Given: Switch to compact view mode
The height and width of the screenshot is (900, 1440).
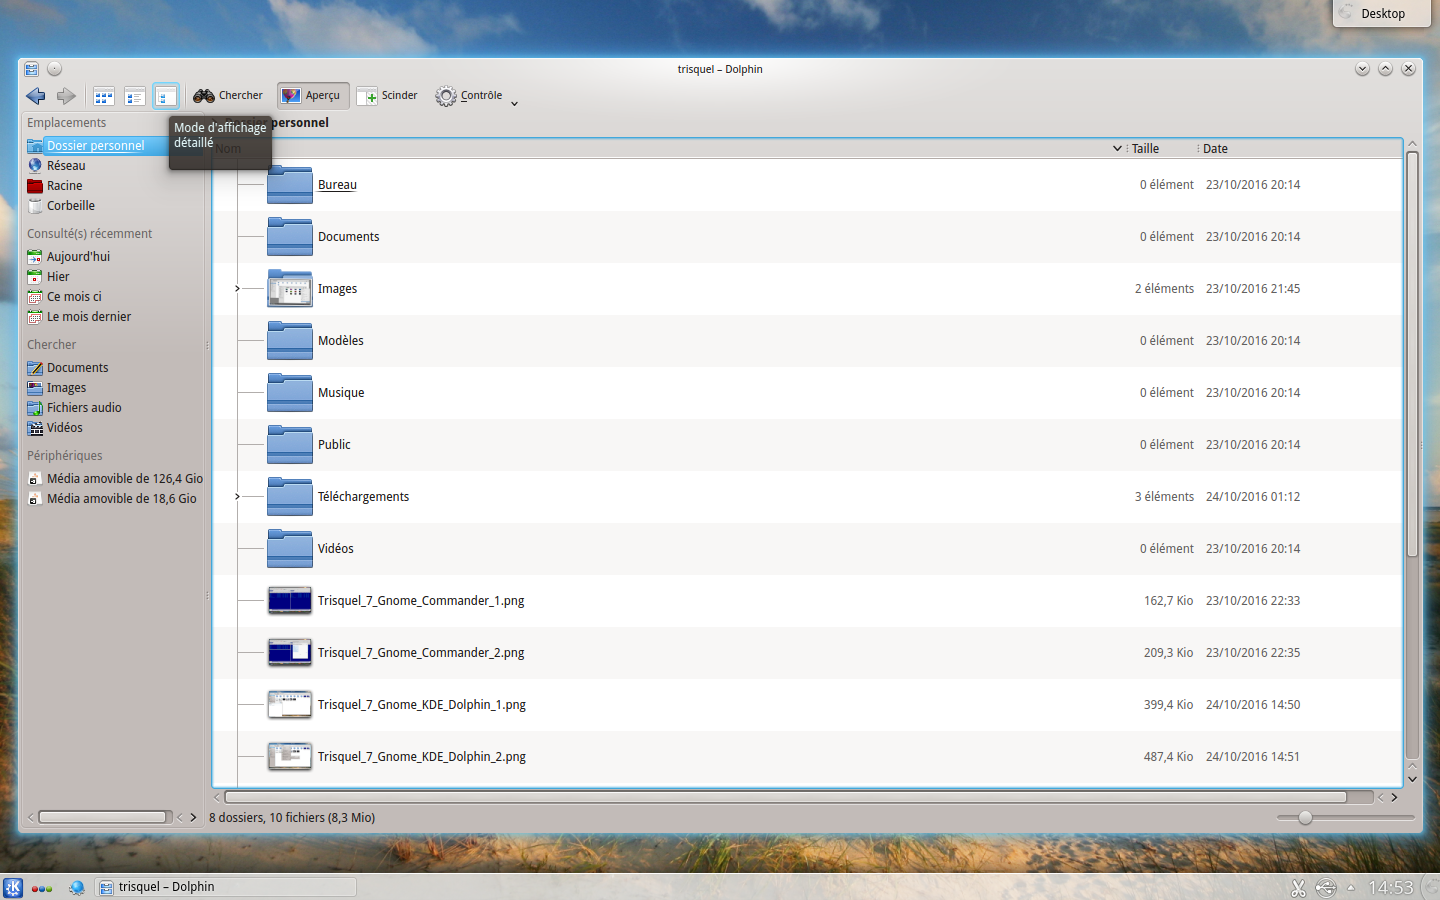Looking at the screenshot, I should pyautogui.click(x=135, y=96).
